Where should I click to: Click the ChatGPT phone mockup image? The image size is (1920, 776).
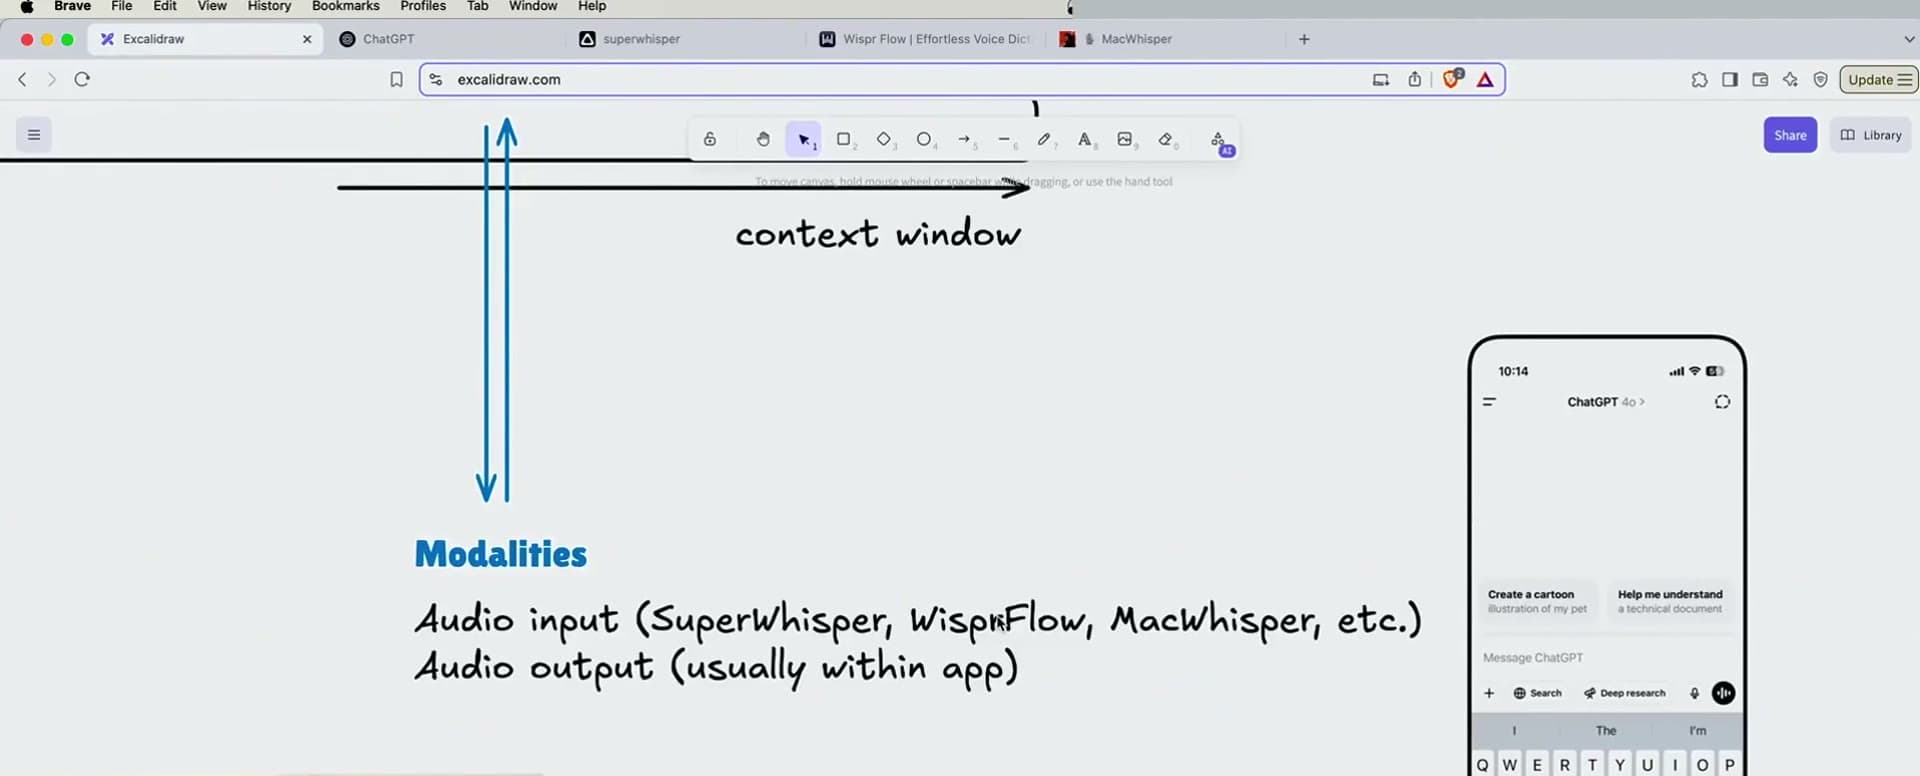pos(1607,556)
